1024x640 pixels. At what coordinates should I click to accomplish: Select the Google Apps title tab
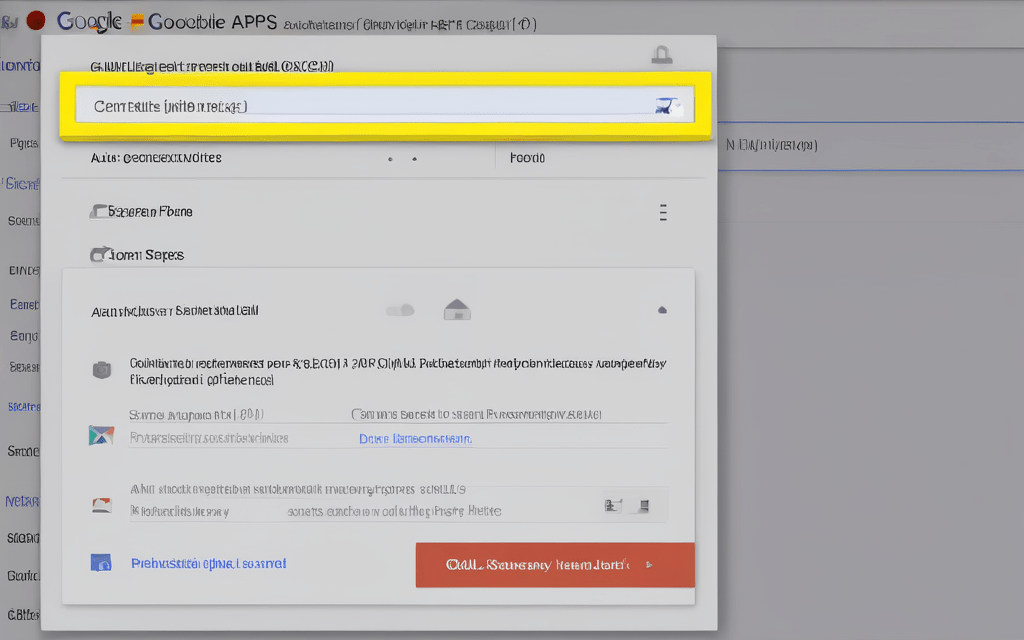210,21
